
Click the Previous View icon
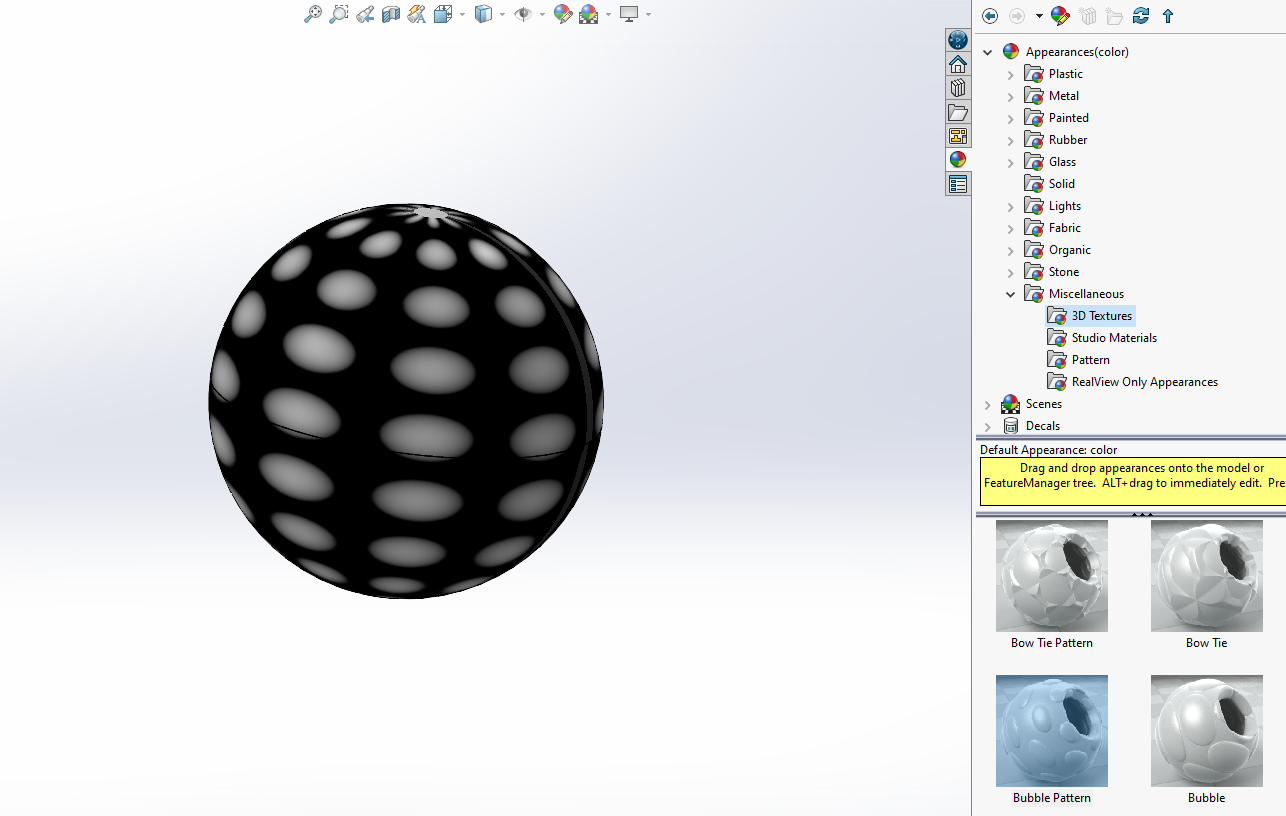[x=365, y=14]
